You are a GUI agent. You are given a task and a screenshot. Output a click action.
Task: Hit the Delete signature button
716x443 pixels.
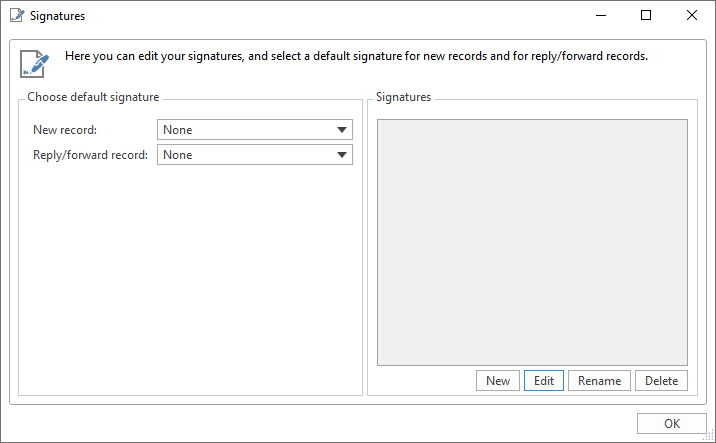(x=661, y=381)
